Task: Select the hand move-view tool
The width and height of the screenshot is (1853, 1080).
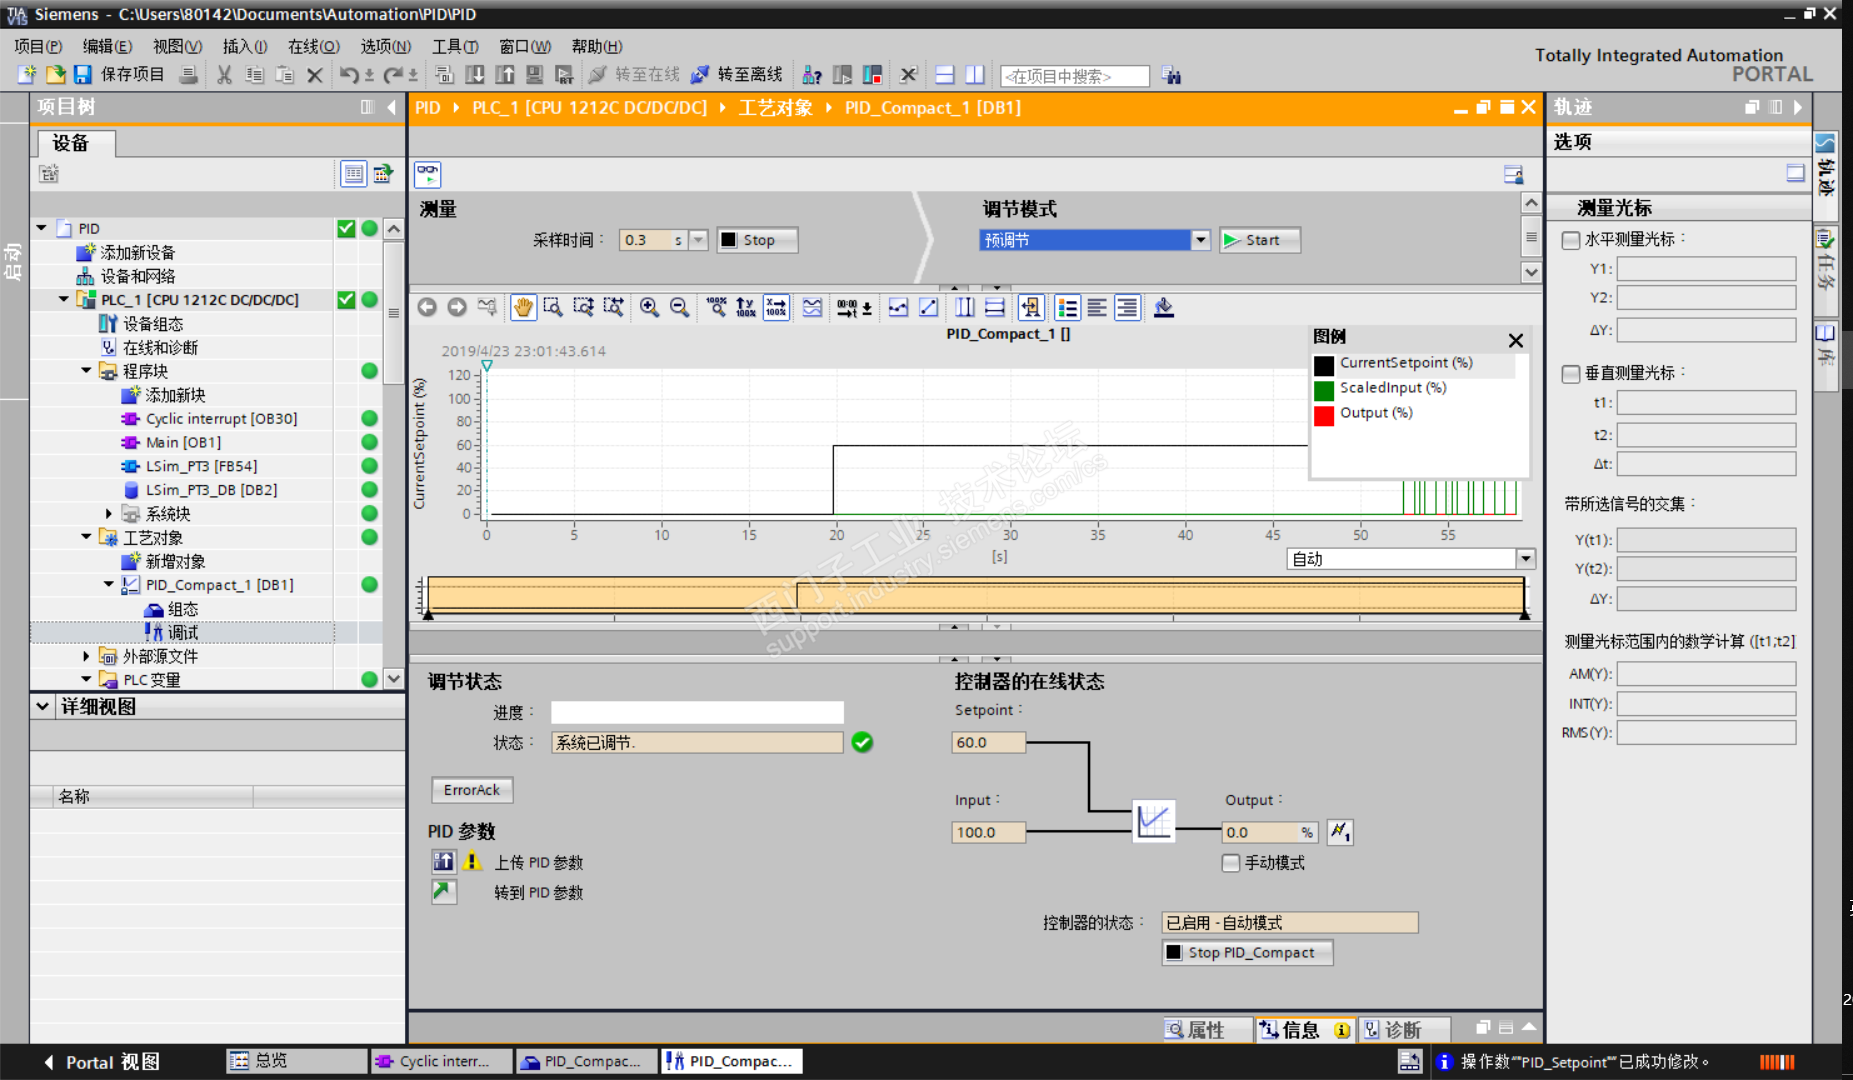Action: click(523, 307)
